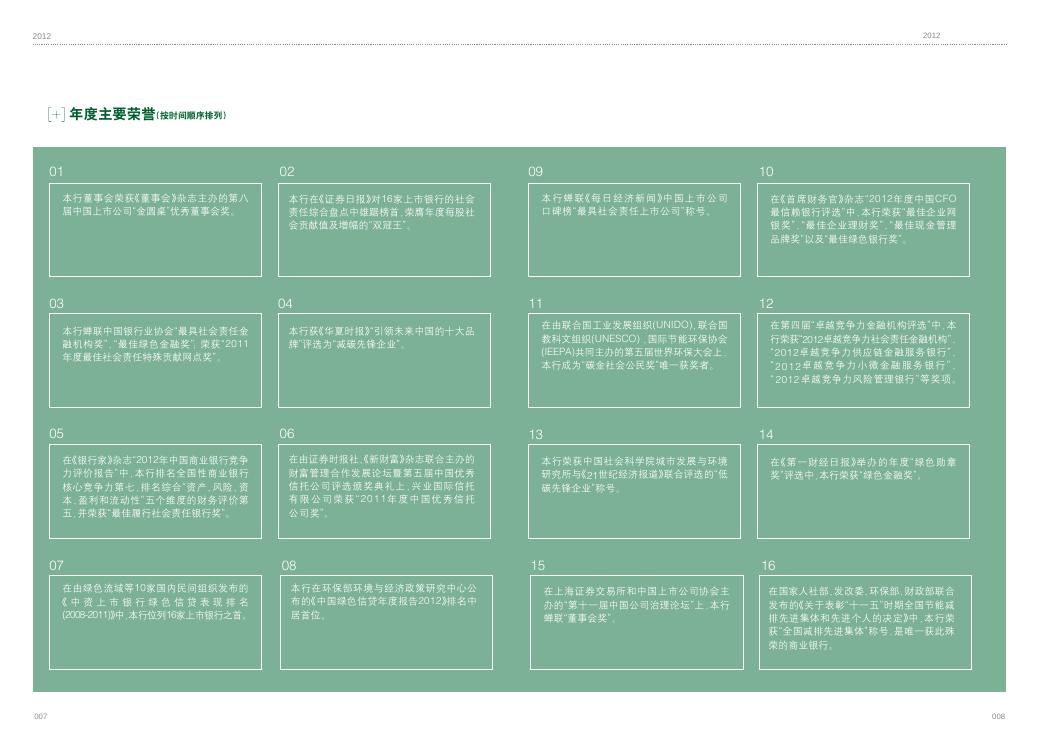Select award box 02 mentioning 证券日报
The height and width of the screenshot is (753, 1040).
click(384, 230)
